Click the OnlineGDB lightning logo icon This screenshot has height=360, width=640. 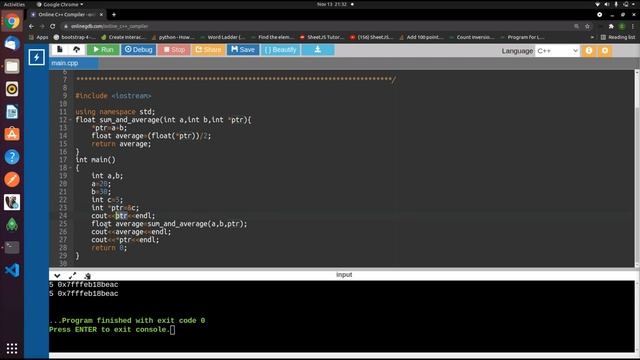click(36, 57)
